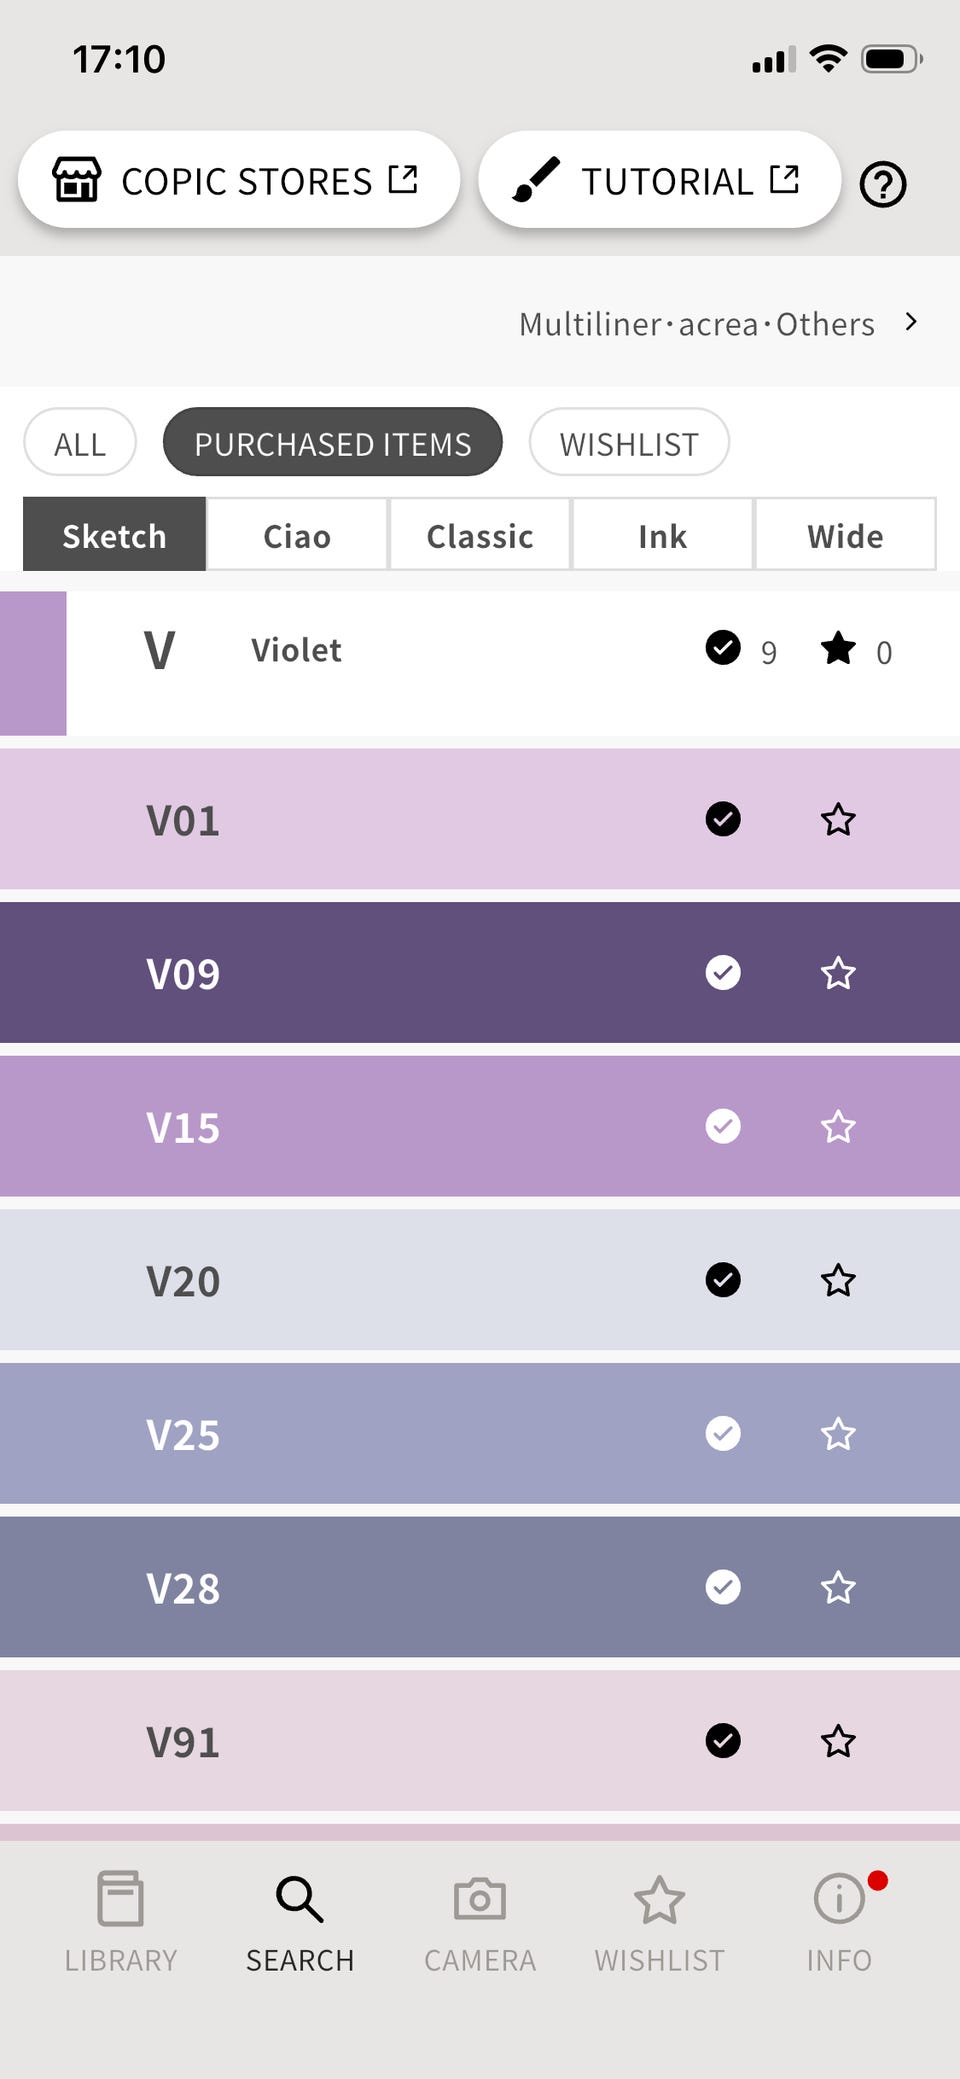This screenshot has height=2079, width=960.
Task: Star the V28 marker for wishlist
Action: 838,1587
